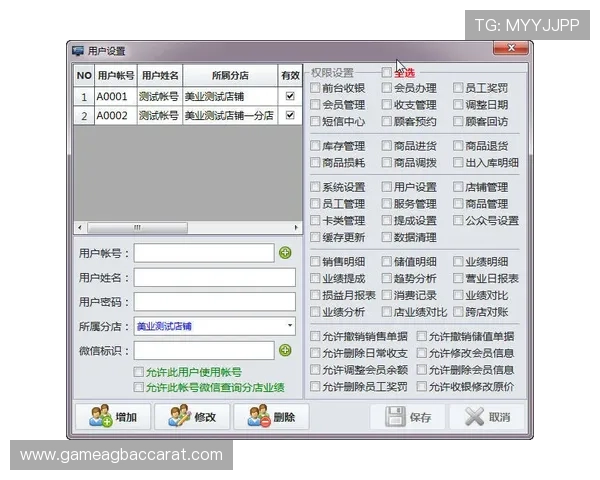Check the 用户设置 permission box

[x=386, y=187]
